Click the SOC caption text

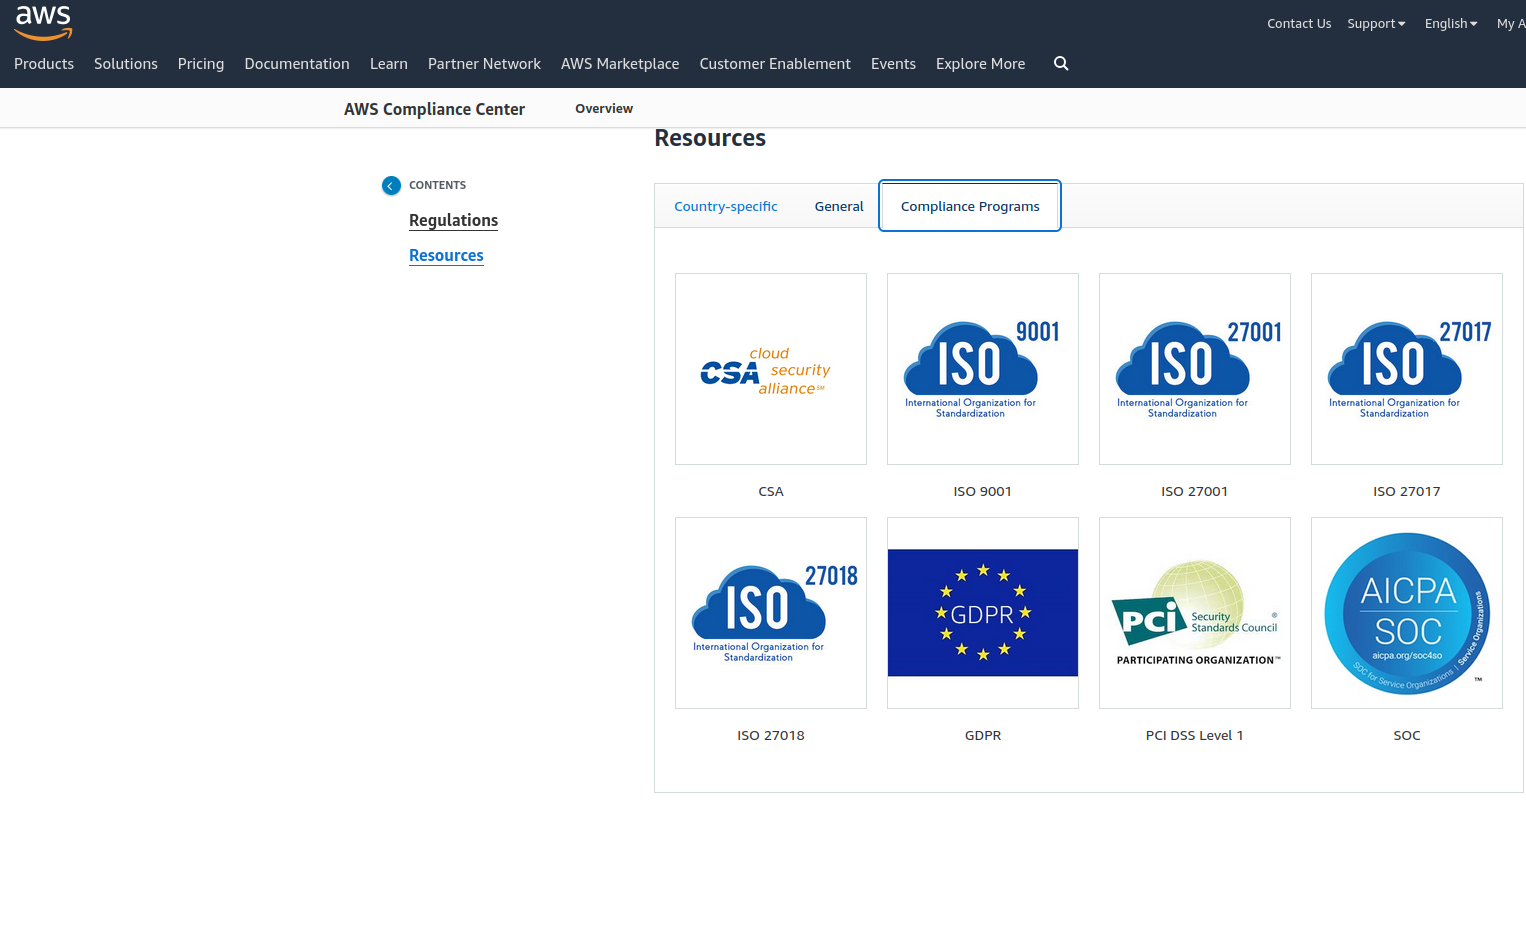[x=1407, y=735]
